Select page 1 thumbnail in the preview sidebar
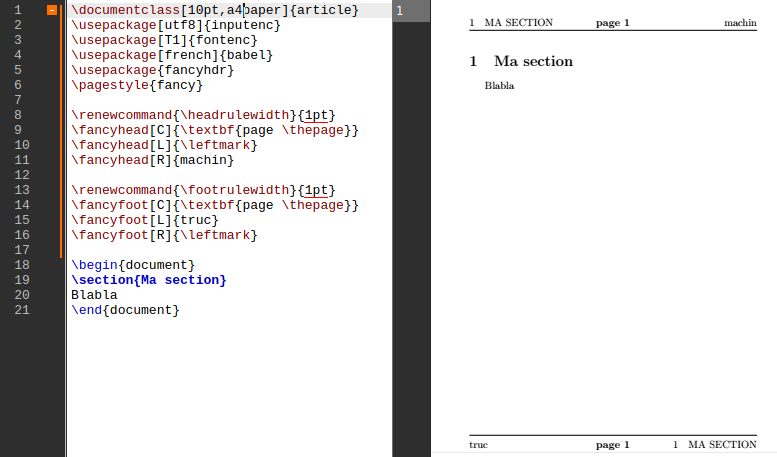 [x=411, y=10]
